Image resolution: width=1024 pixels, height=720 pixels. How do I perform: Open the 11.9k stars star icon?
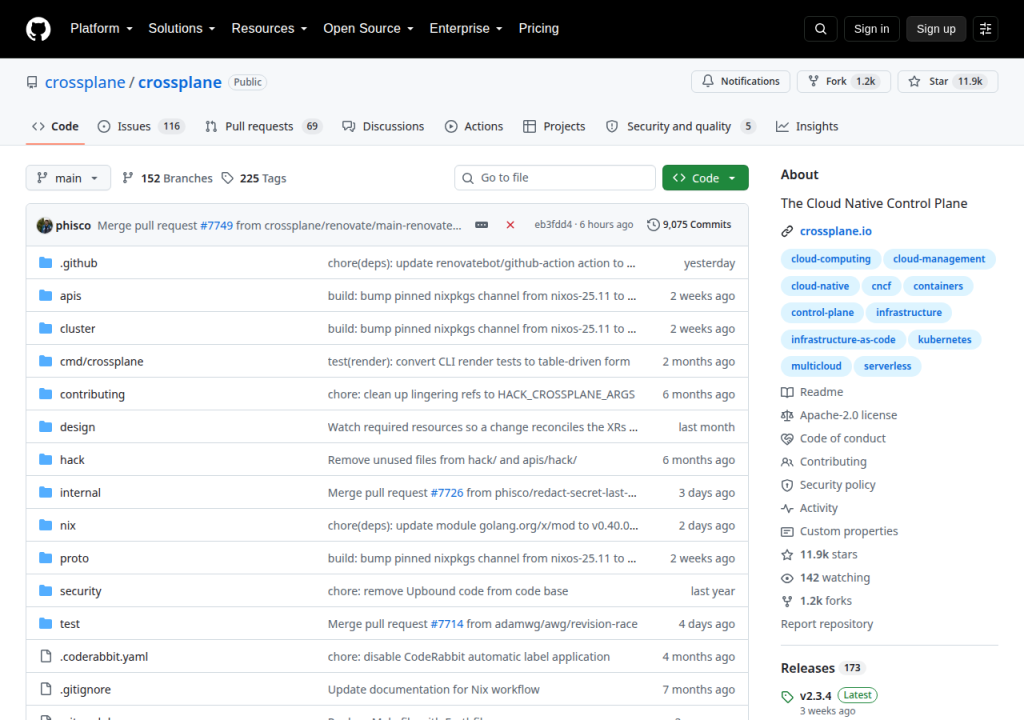[x=787, y=555]
